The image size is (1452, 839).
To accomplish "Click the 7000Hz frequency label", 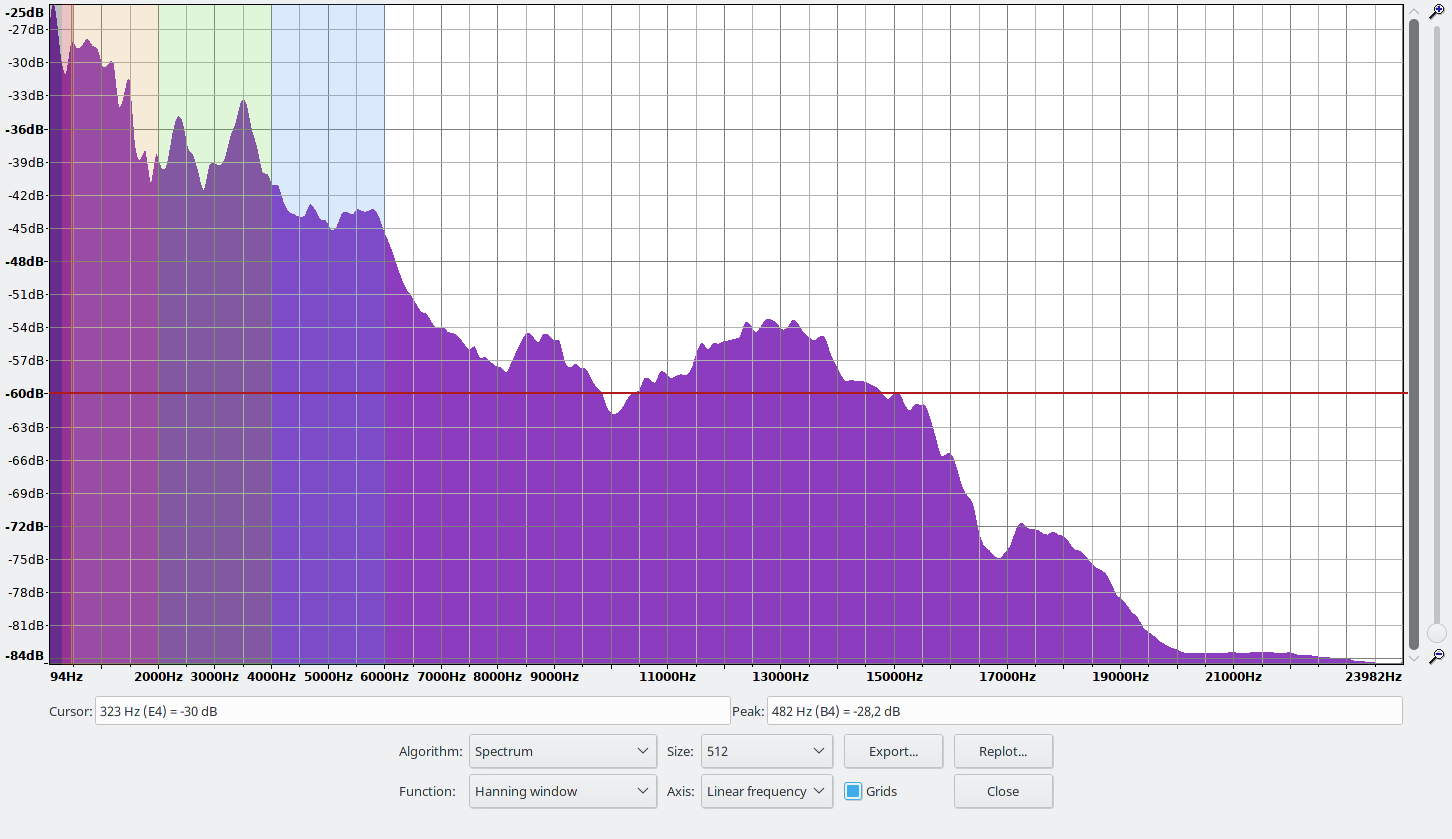I will tap(441, 677).
